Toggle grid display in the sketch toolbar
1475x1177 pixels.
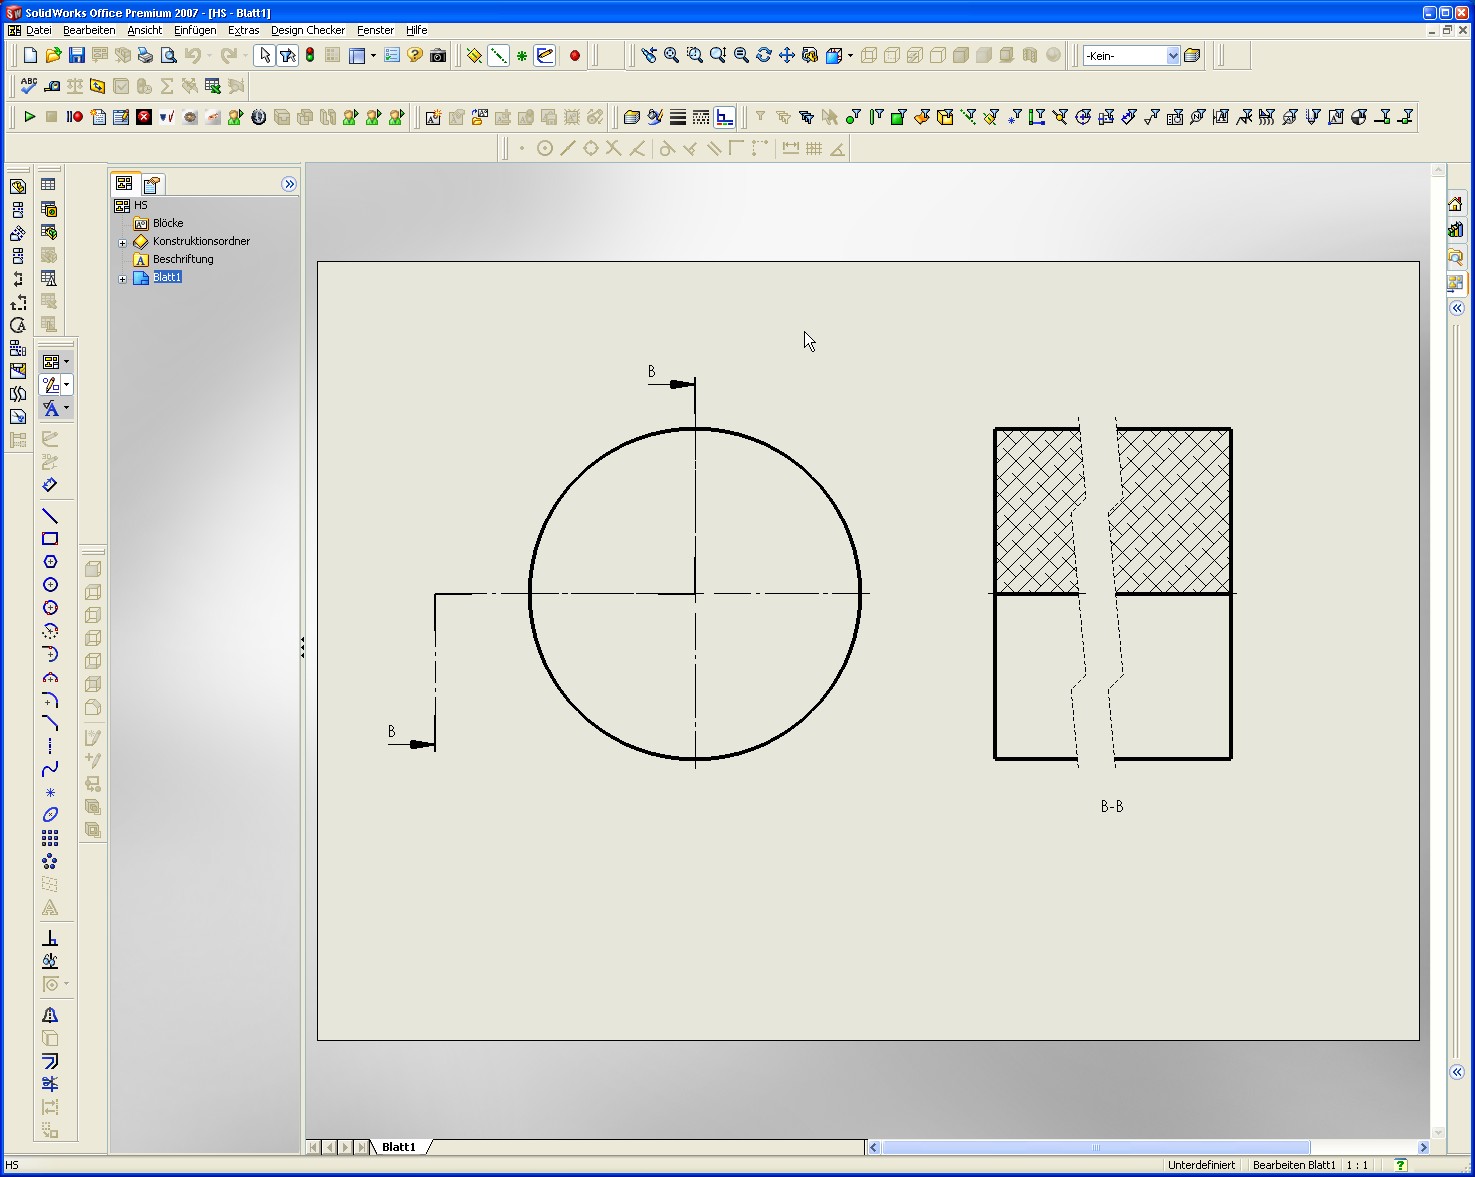[x=814, y=147]
